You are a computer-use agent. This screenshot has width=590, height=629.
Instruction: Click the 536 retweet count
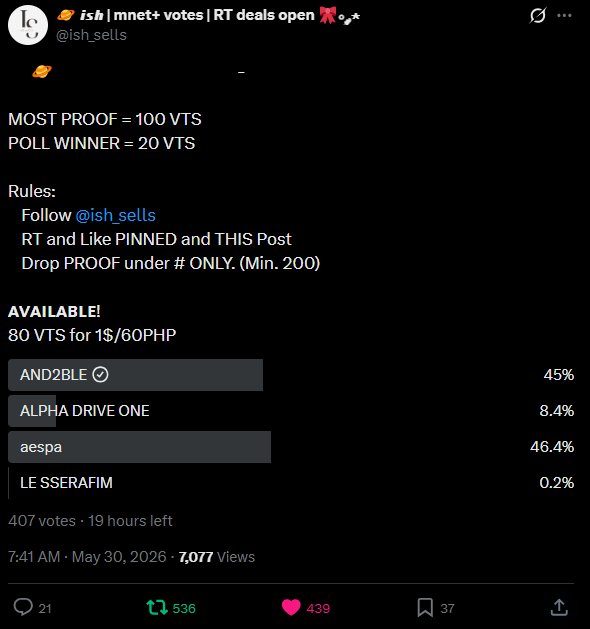point(184,608)
